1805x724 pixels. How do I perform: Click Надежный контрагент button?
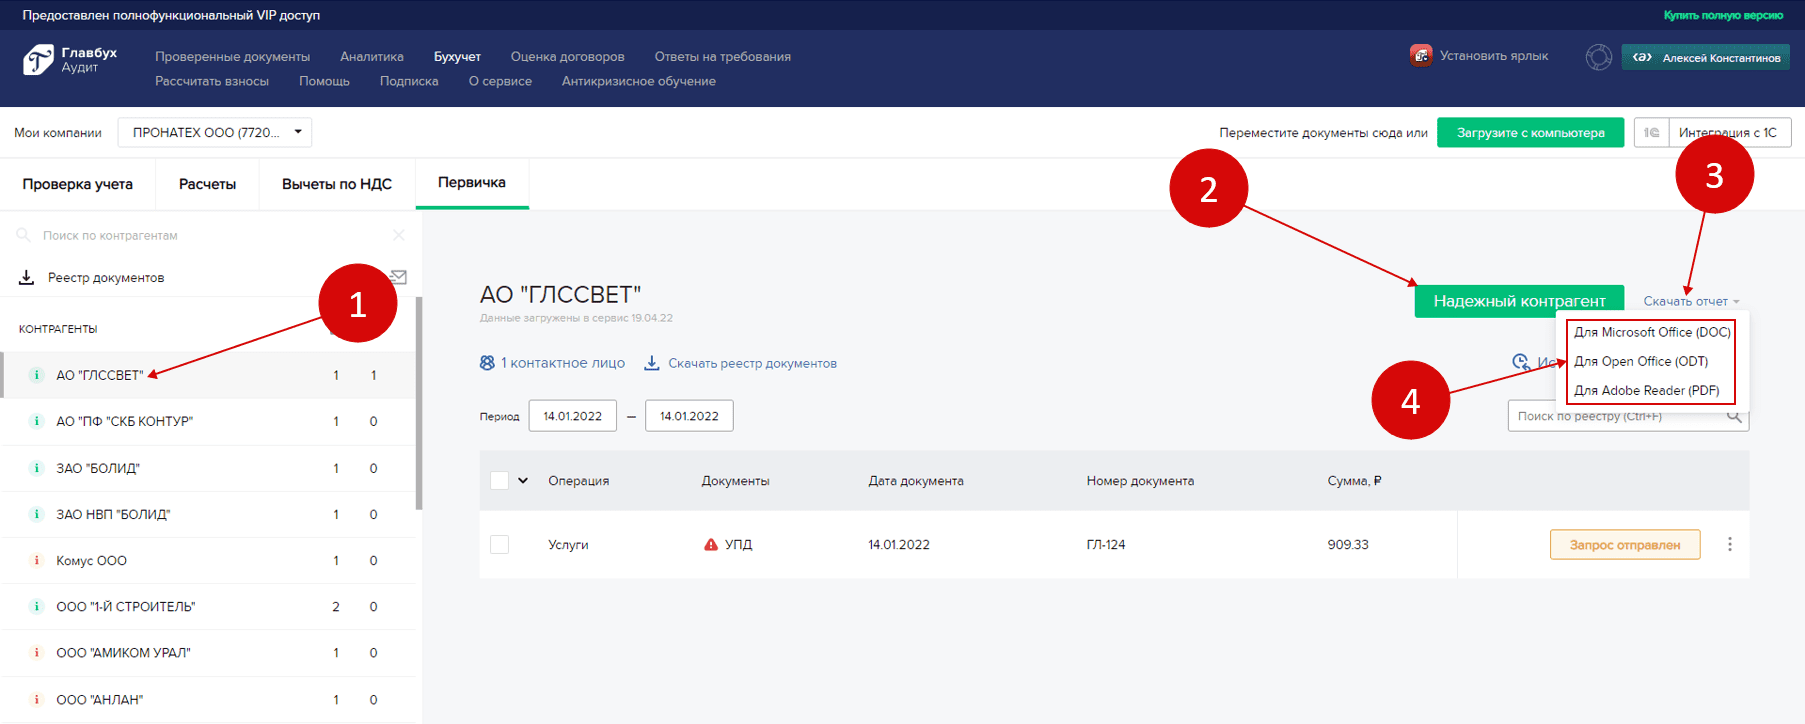pos(1519,301)
